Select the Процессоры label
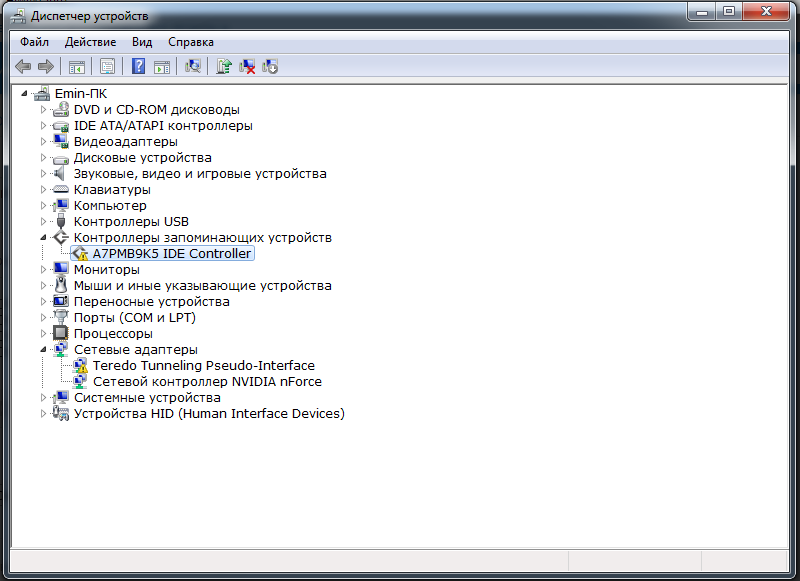 coord(113,334)
